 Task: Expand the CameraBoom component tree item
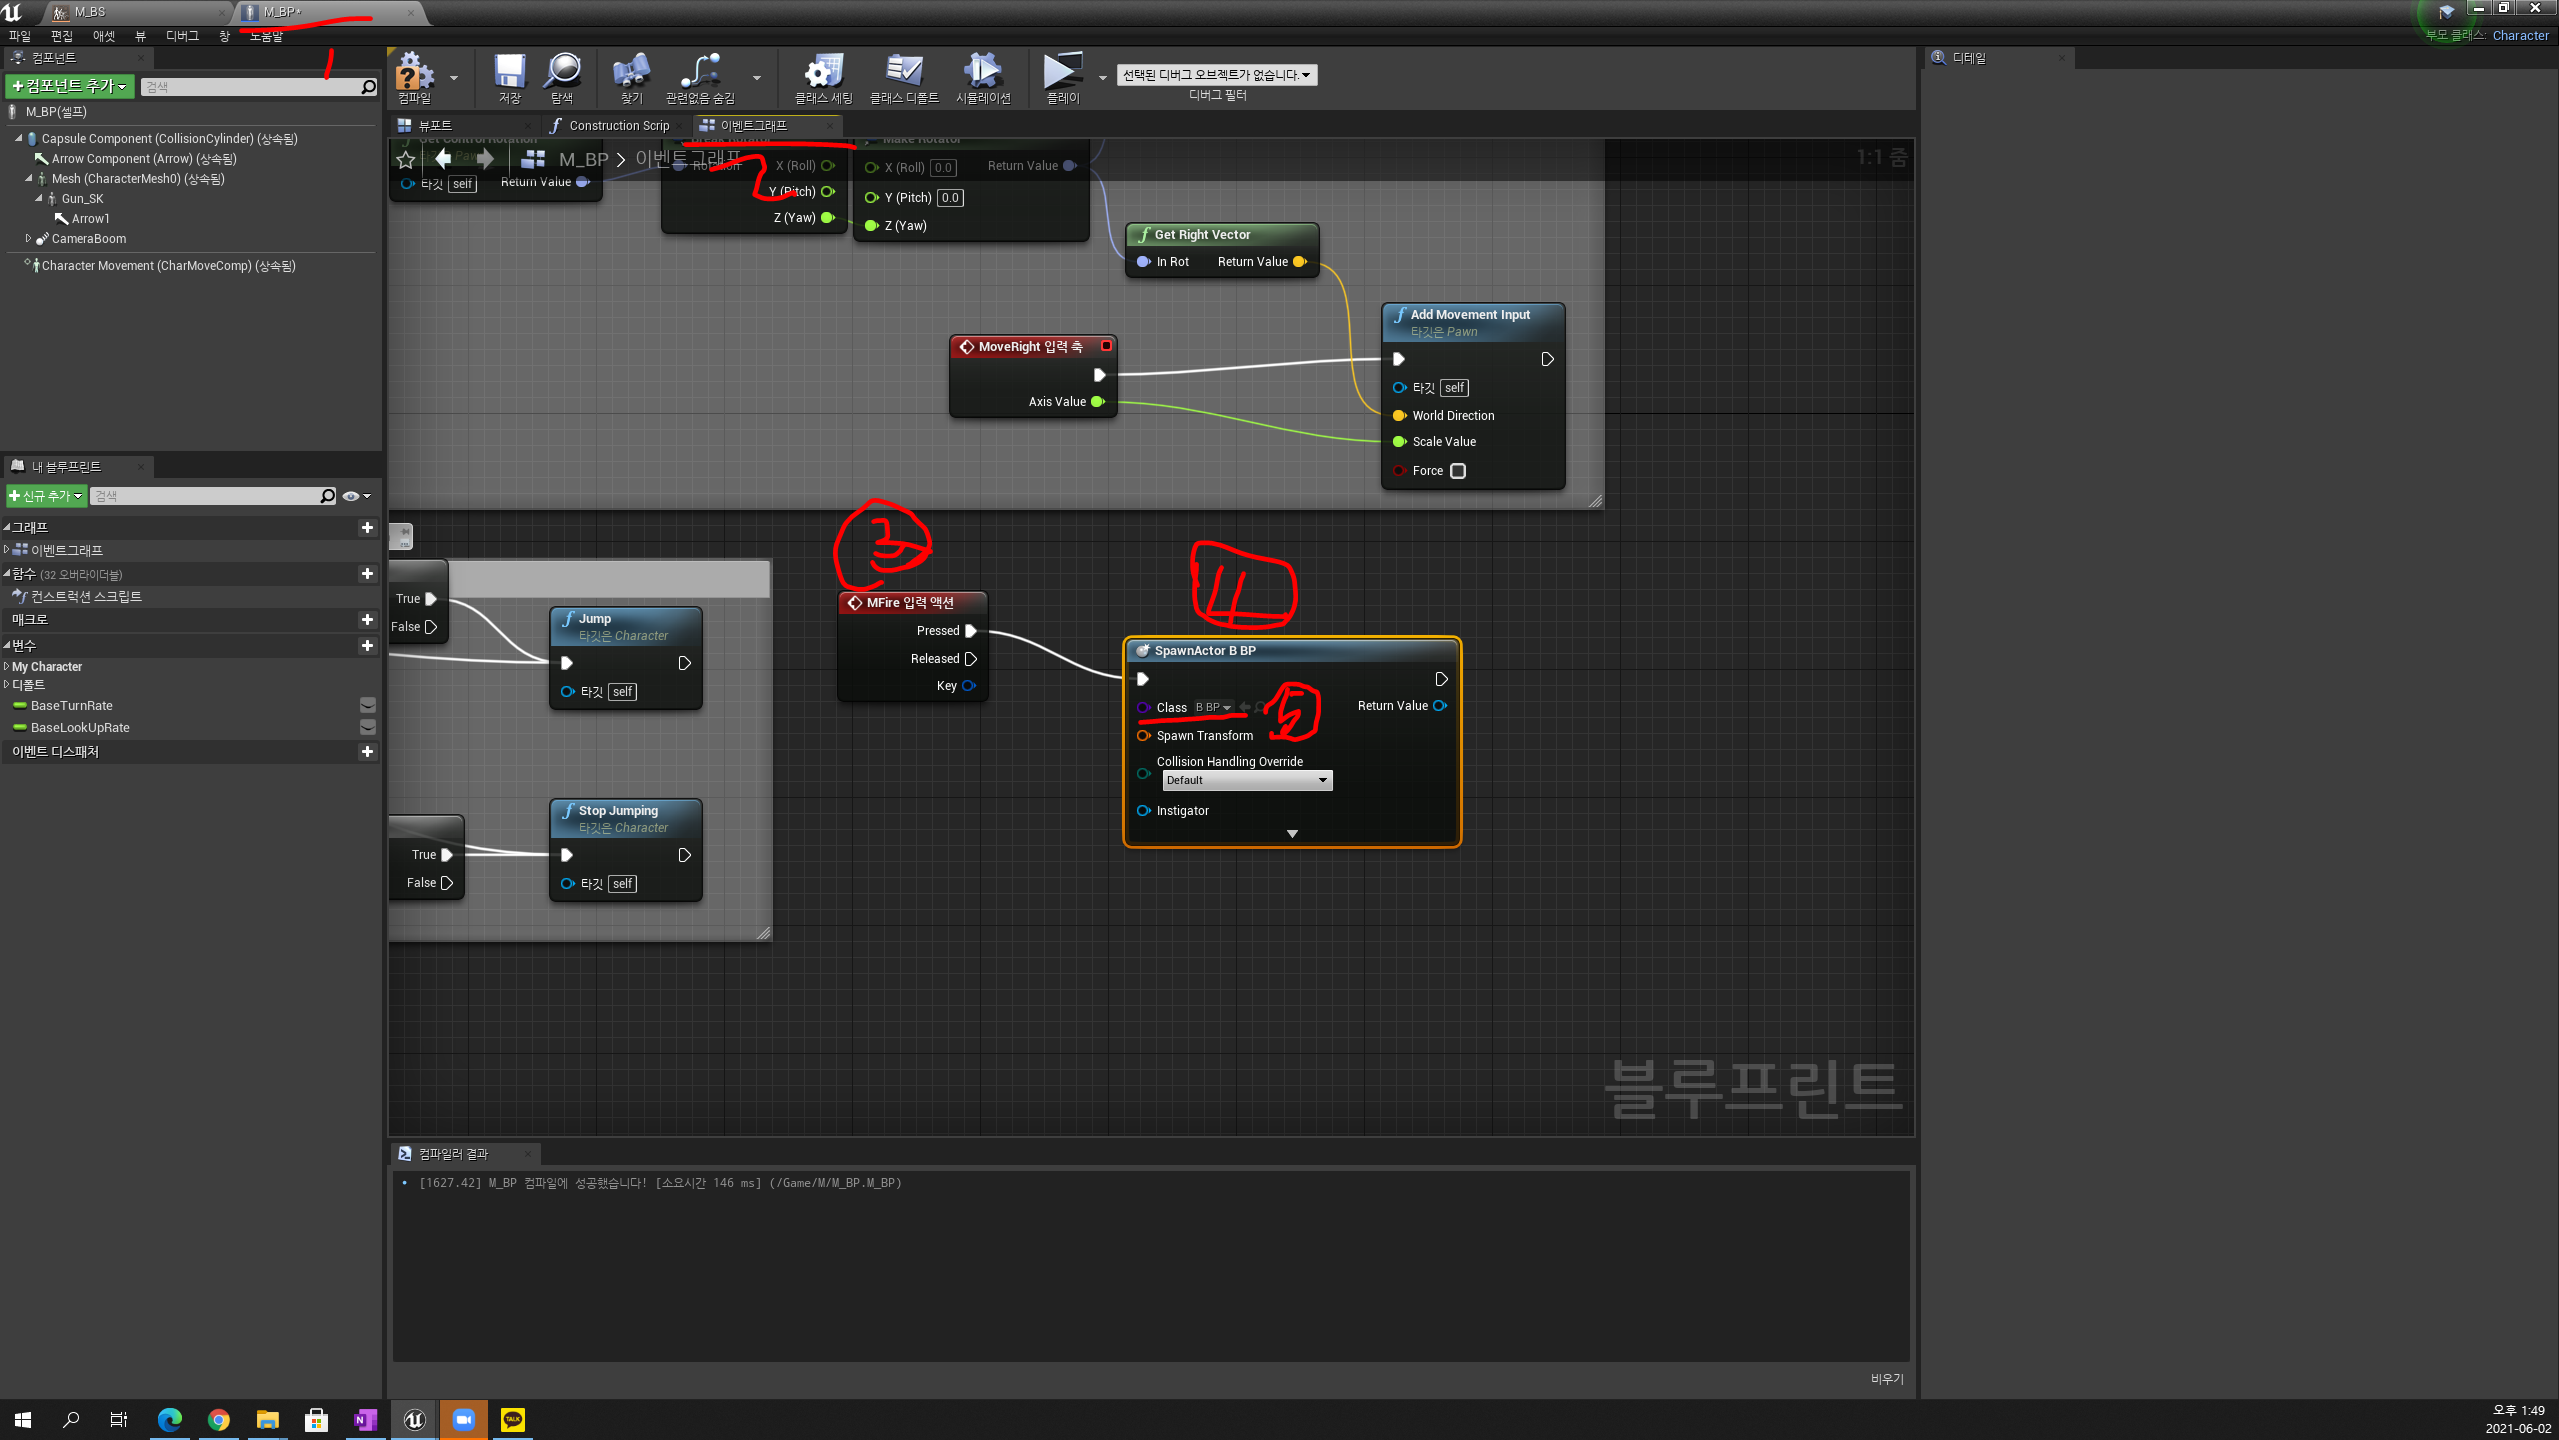pos(28,238)
